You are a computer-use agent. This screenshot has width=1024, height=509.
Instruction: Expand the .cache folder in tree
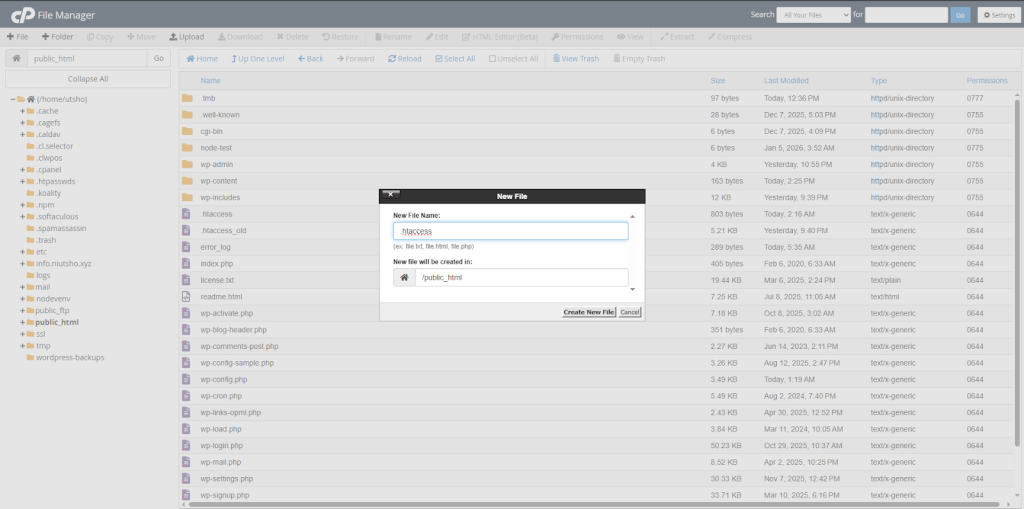point(22,111)
